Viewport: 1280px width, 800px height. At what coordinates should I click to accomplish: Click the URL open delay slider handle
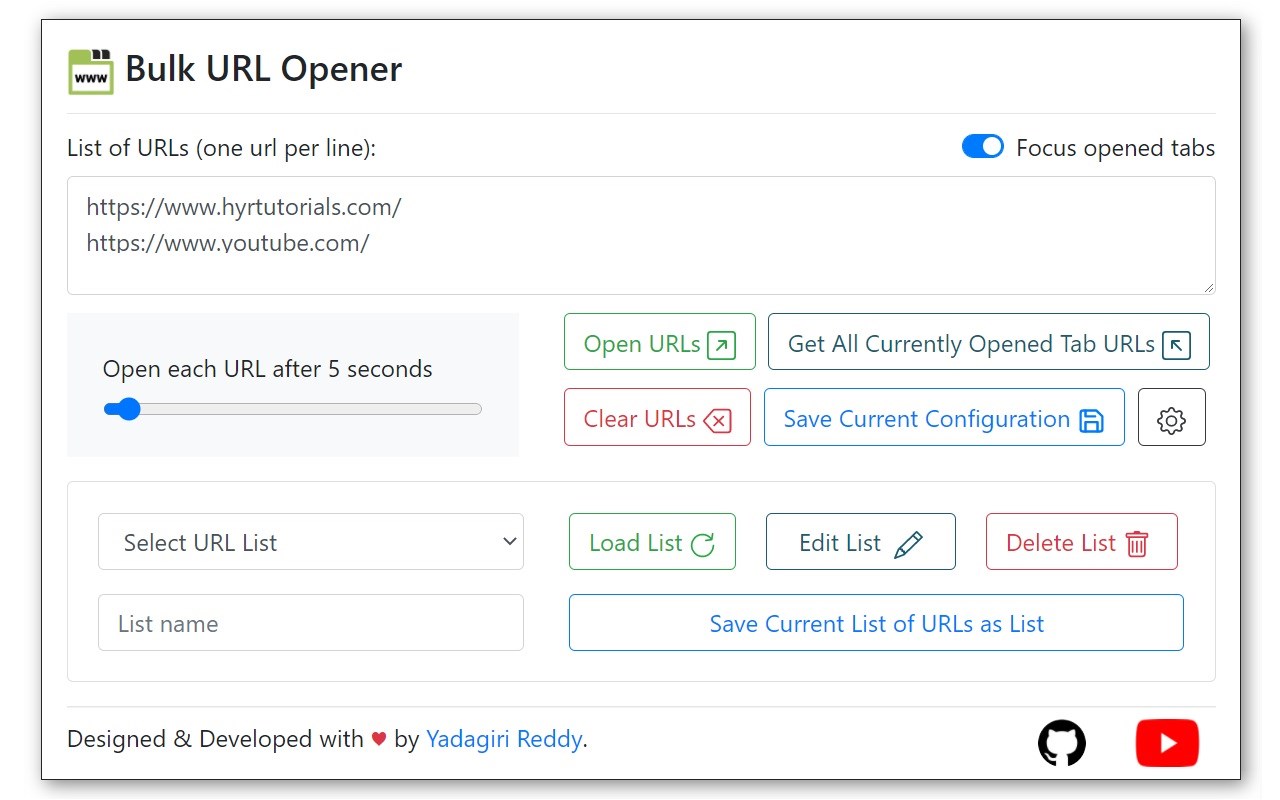127,409
